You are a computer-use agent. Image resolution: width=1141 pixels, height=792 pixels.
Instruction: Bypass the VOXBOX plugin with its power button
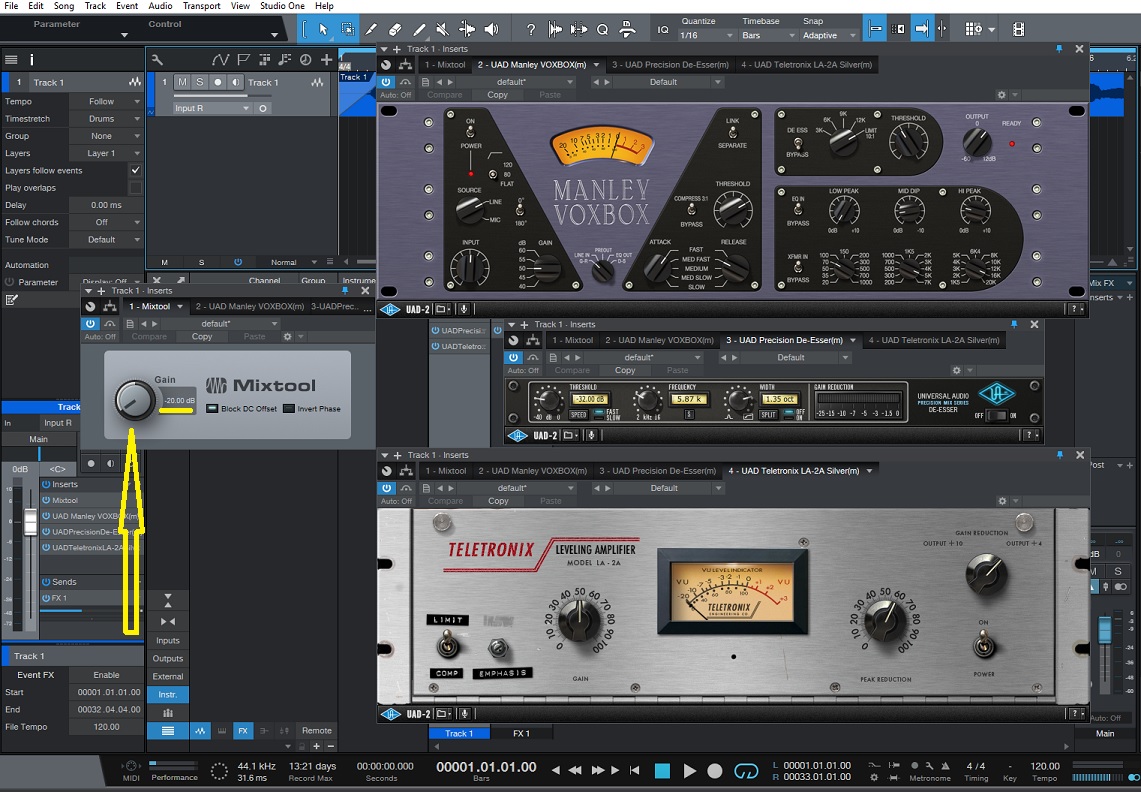pyautogui.click(x=386, y=82)
